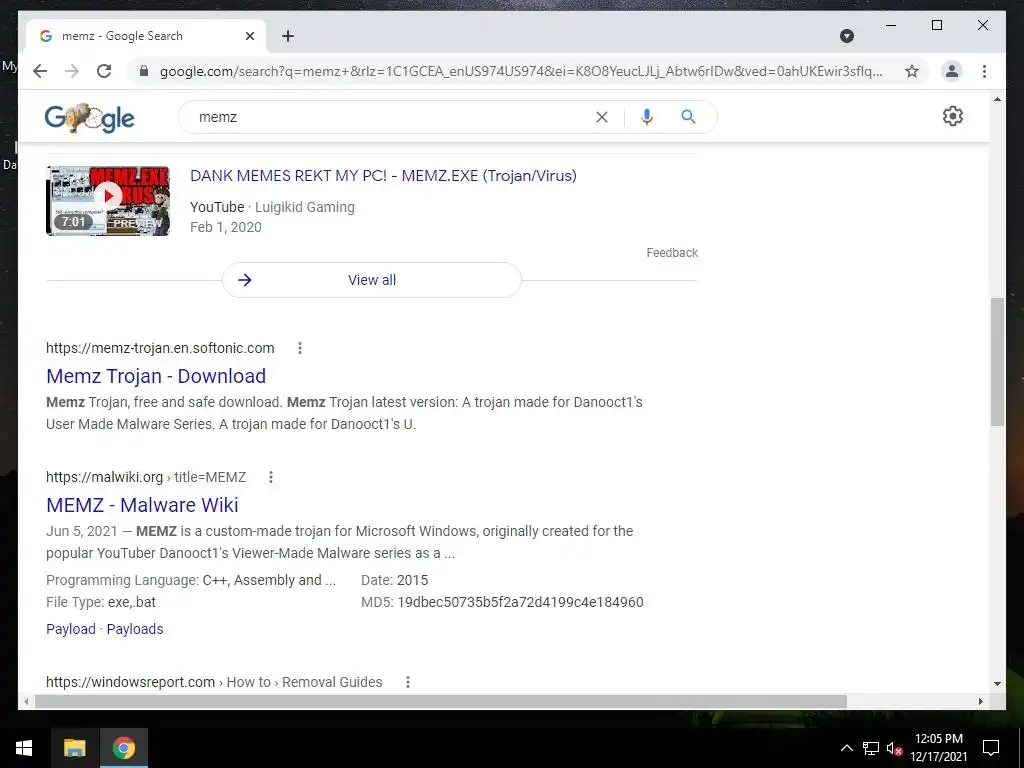
Task: Start voice search with microphone
Action: 647,117
